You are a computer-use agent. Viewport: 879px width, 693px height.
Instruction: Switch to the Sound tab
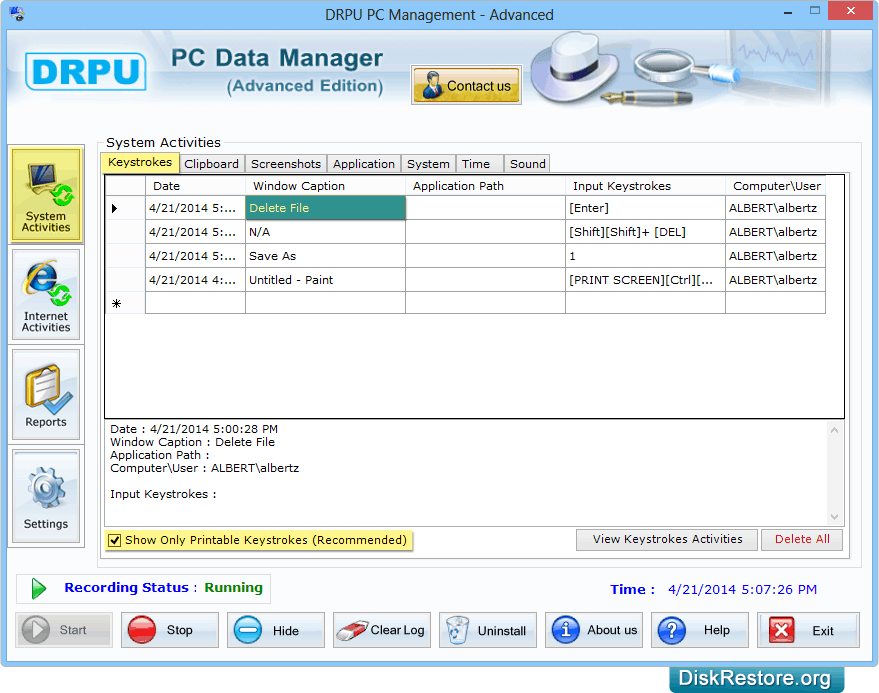click(x=528, y=164)
